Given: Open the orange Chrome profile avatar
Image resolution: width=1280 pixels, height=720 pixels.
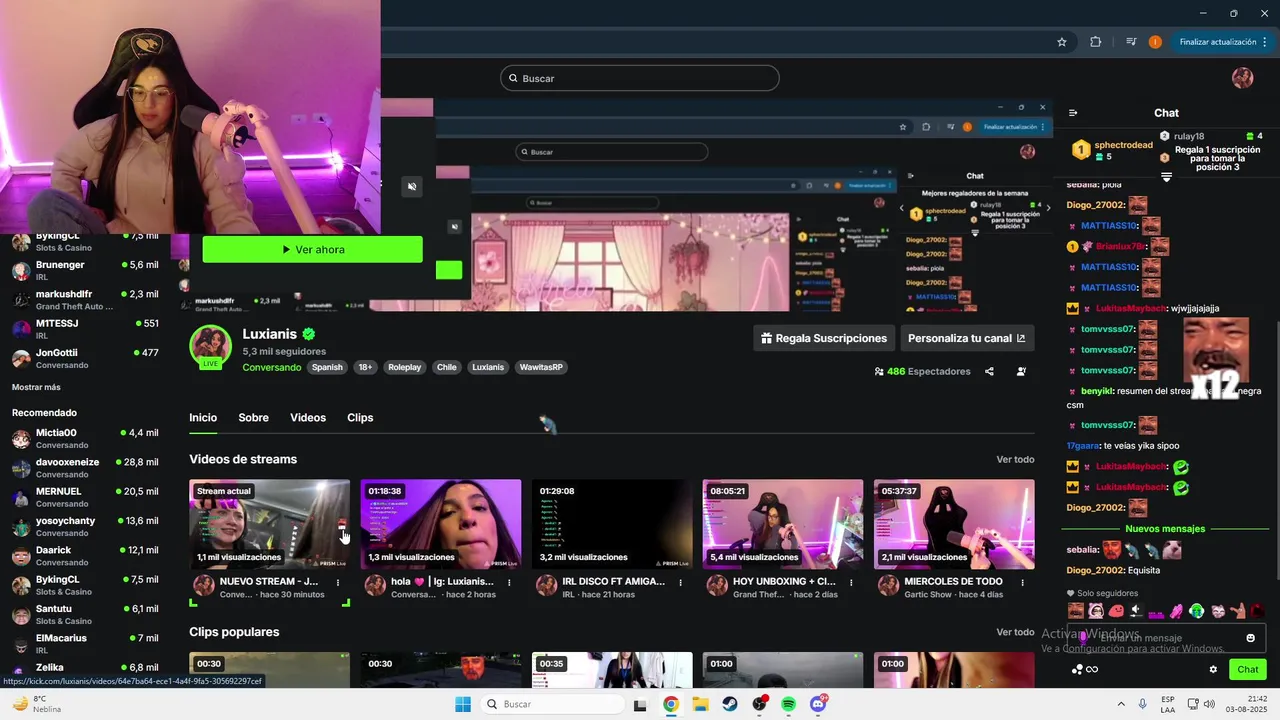Looking at the screenshot, I should click(x=1155, y=42).
